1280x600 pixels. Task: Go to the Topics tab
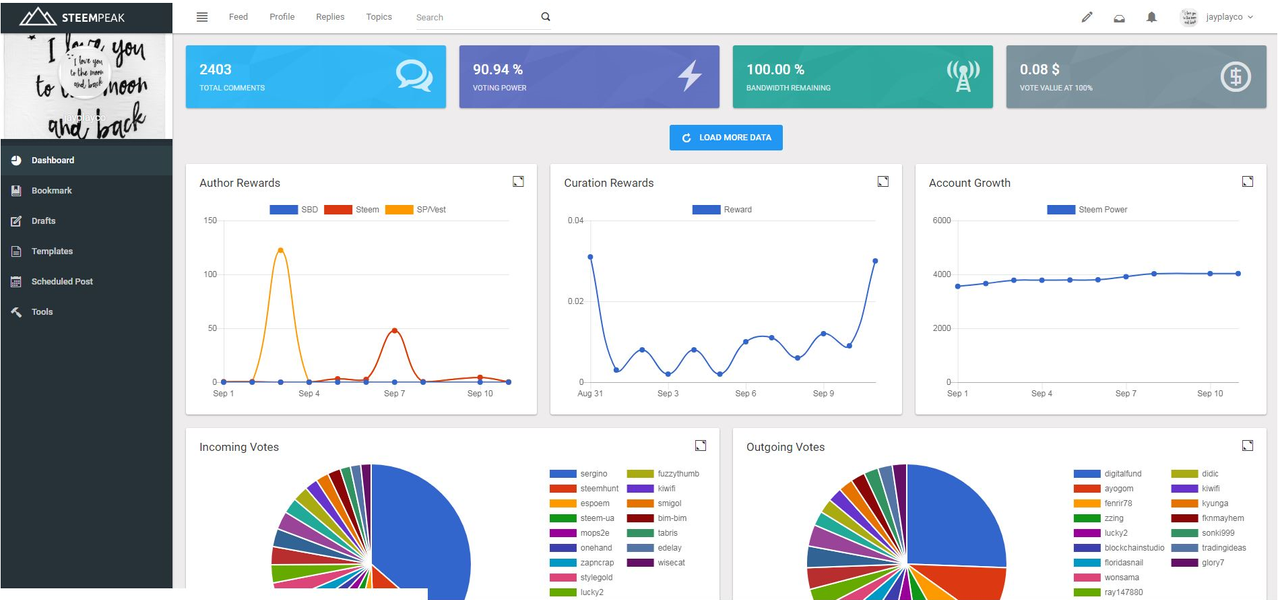coord(379,17)
